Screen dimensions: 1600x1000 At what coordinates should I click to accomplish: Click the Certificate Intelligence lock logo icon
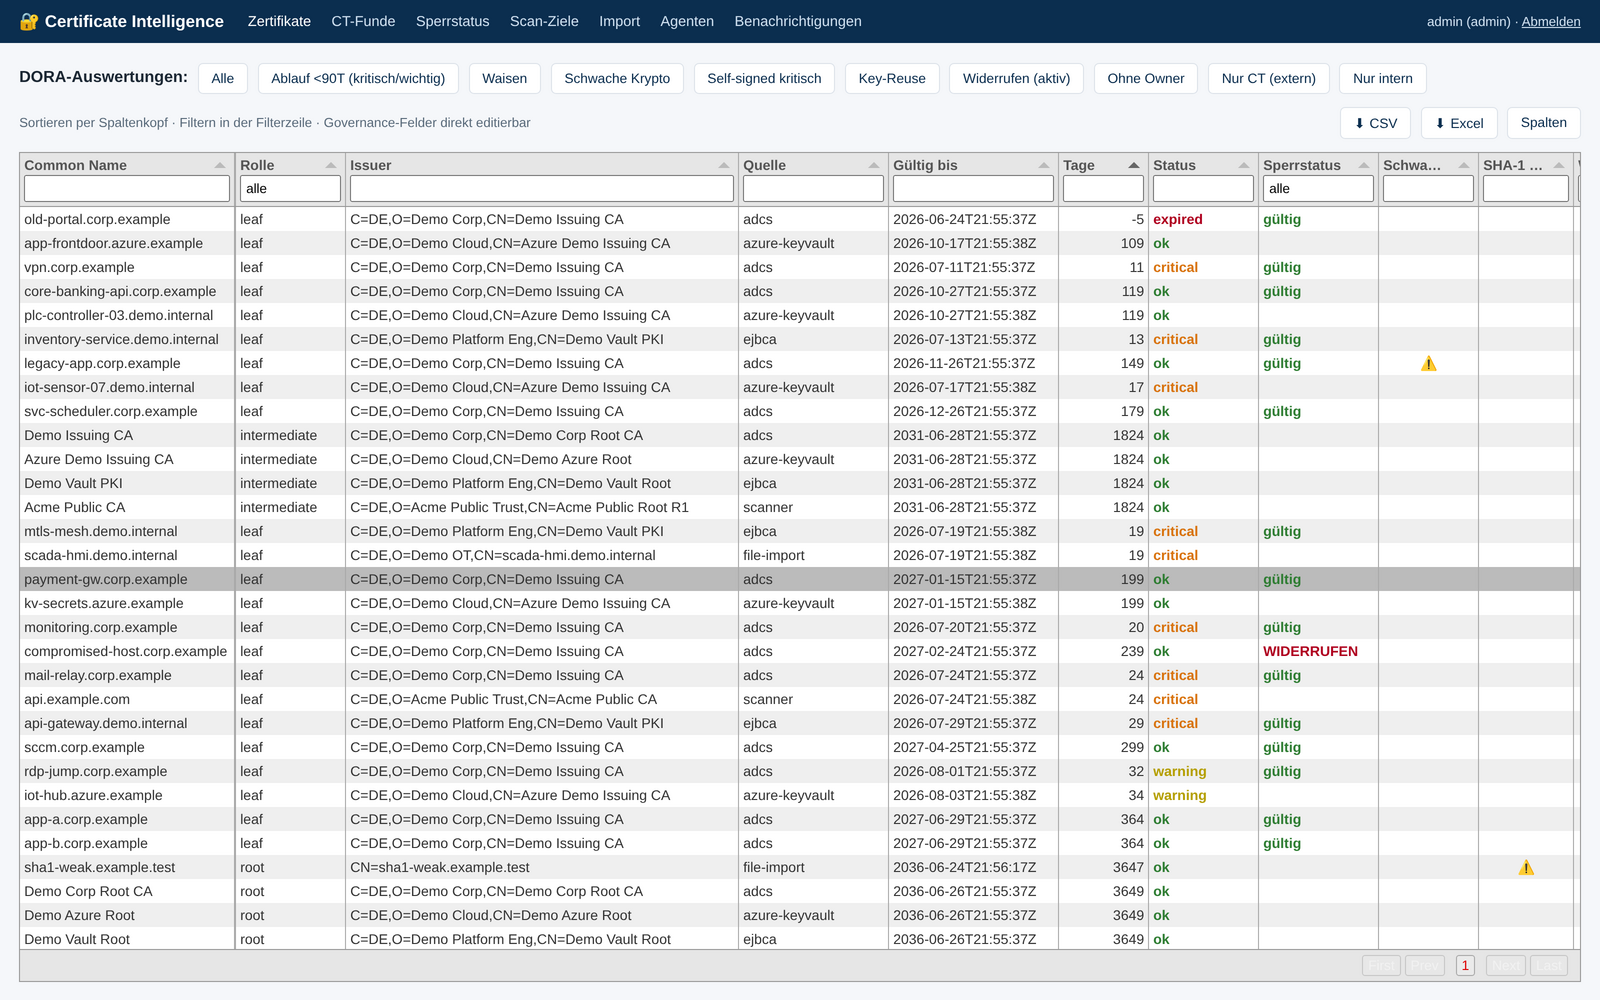click(x=29, y=22)
